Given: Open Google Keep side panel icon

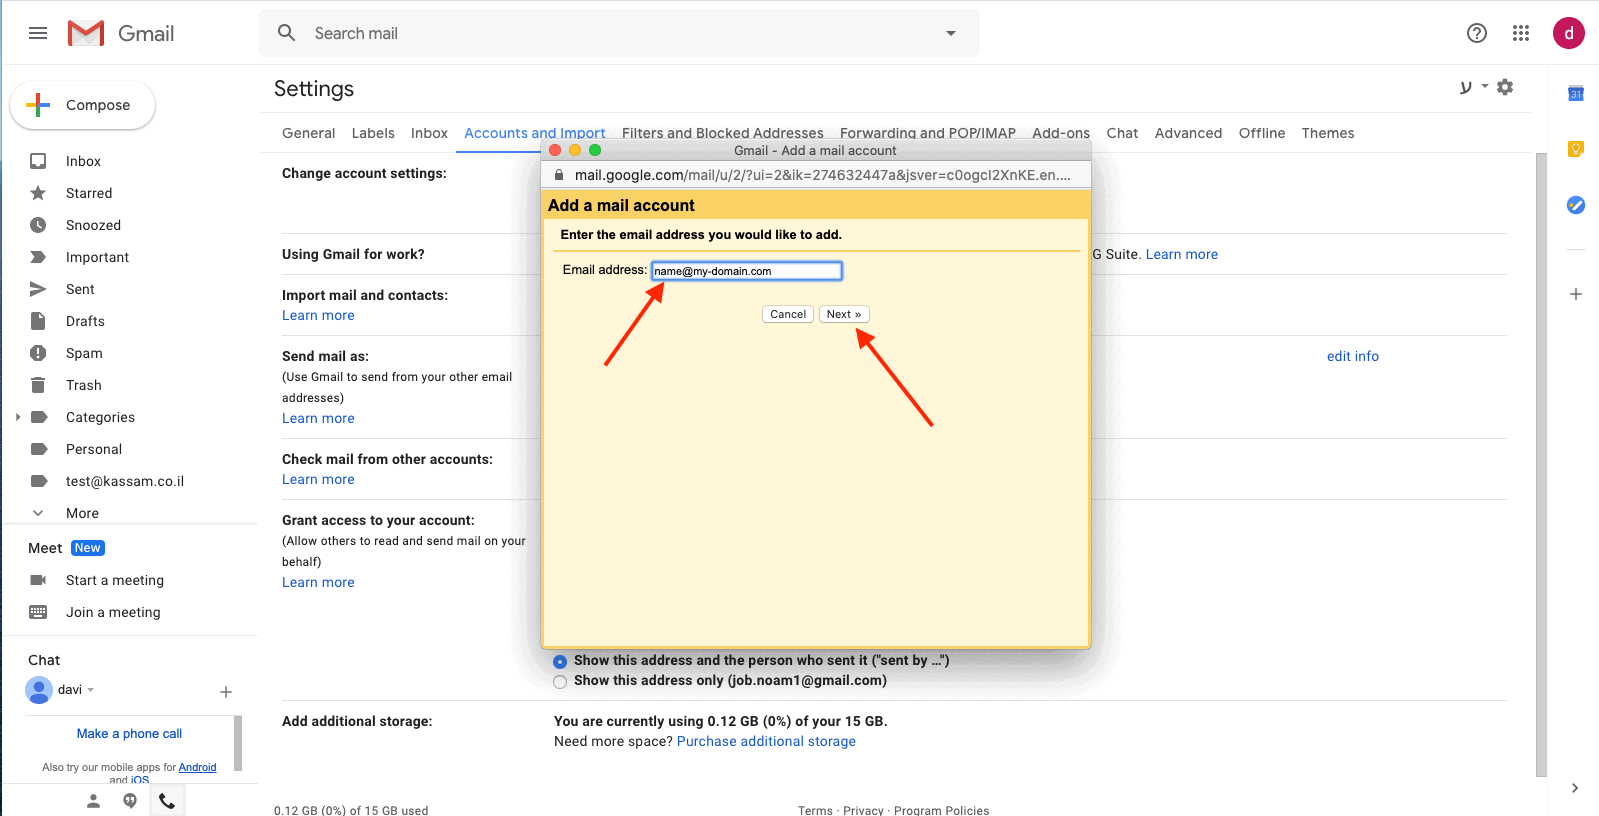Looking at the screenshot, I should [1576, 149].
